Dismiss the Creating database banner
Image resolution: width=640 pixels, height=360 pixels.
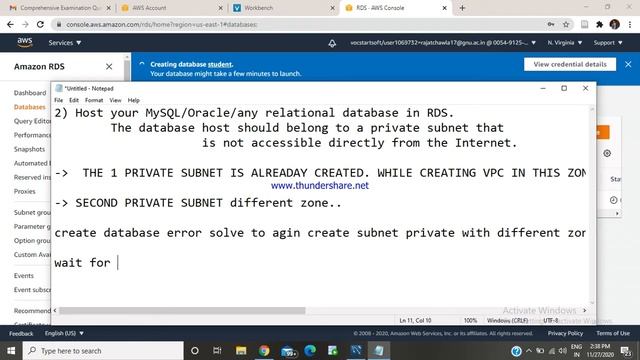[628, 64]
